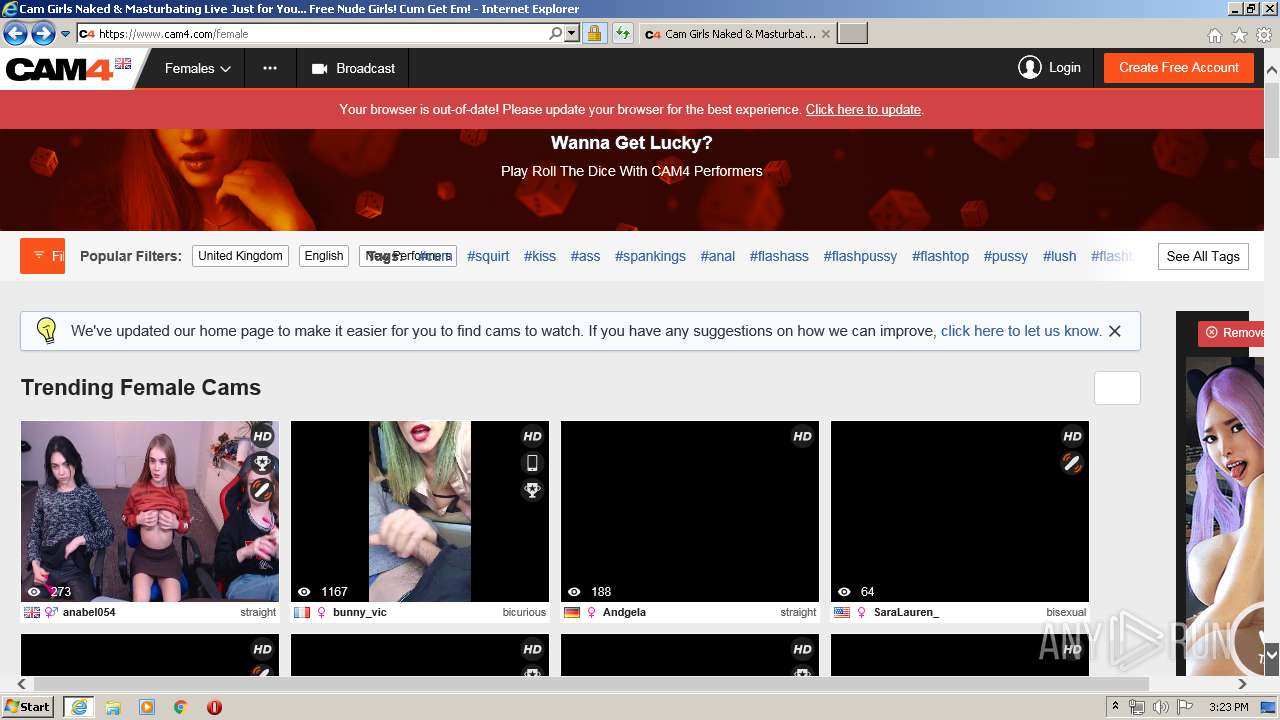Click the German flag next to Andgela
This screenshot has height=720, width=1280.
(572, 612)
